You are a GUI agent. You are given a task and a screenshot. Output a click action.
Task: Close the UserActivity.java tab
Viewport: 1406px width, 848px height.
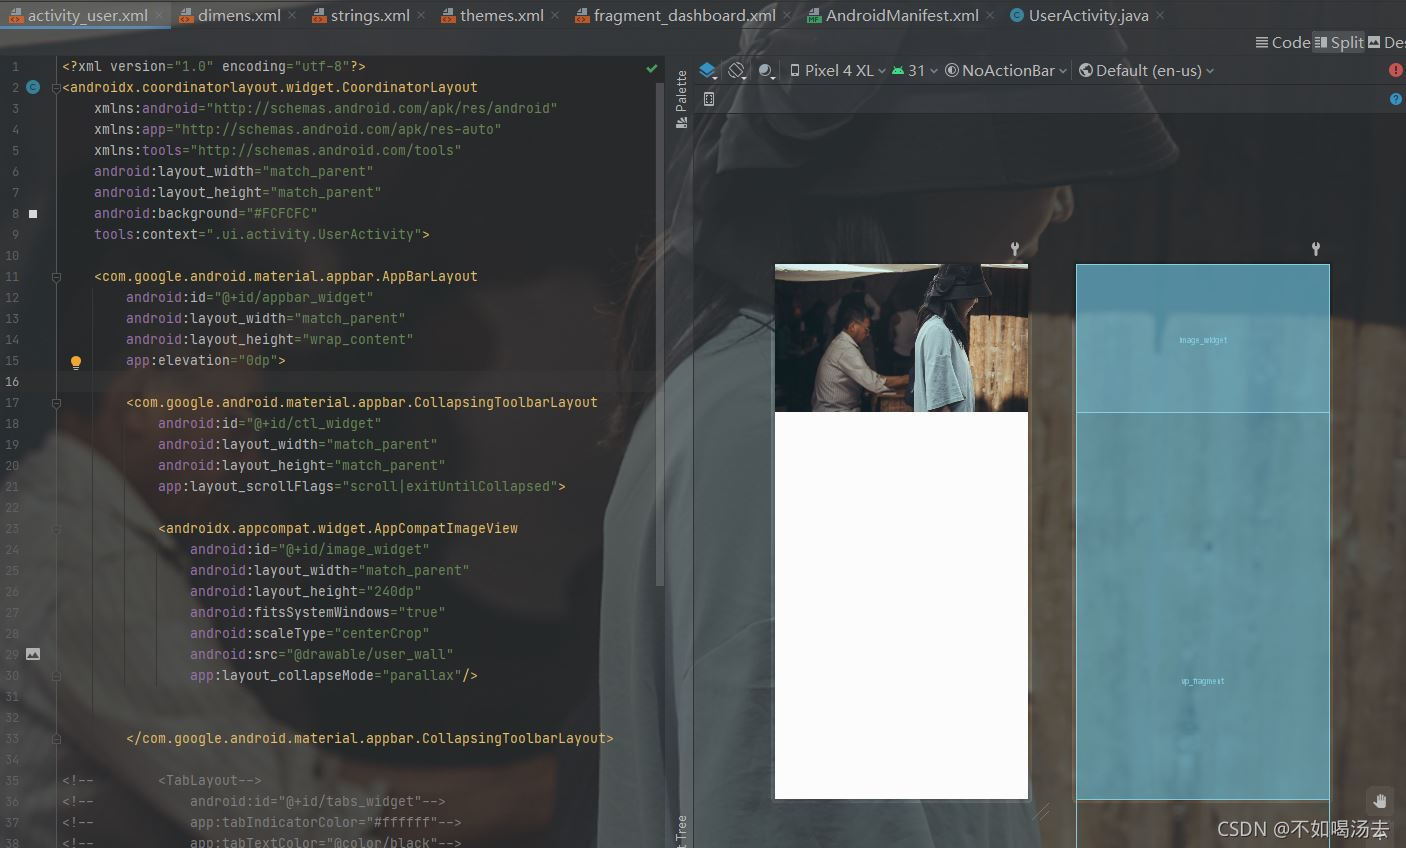[x=1160, y=15]
